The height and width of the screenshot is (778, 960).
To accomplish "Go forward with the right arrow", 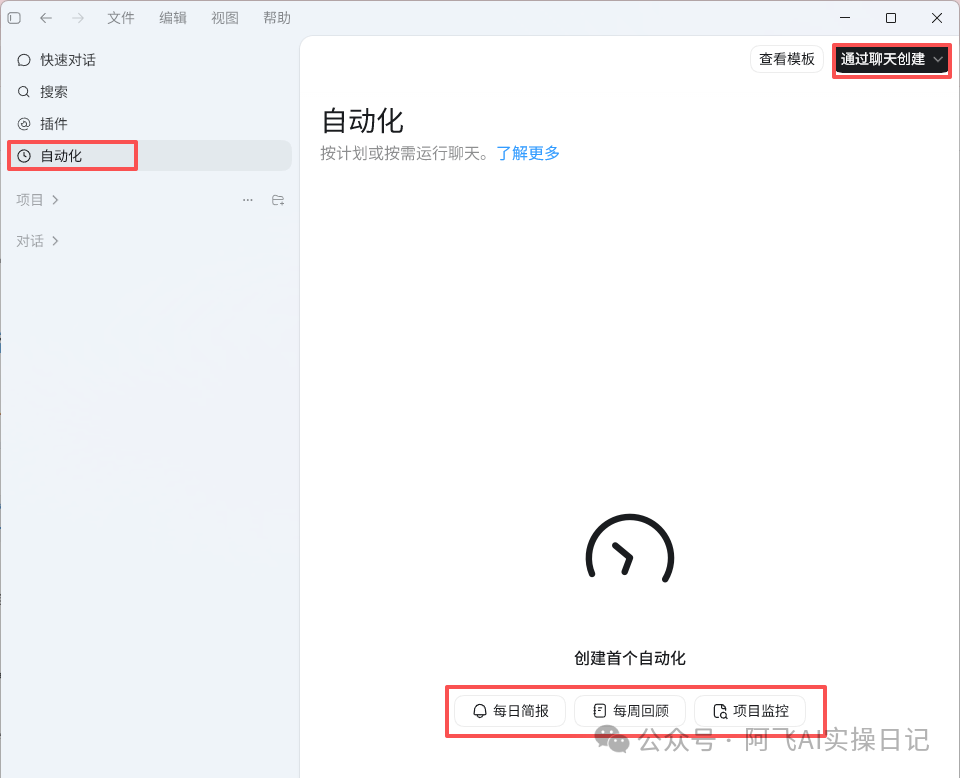I will click(78, 18).
